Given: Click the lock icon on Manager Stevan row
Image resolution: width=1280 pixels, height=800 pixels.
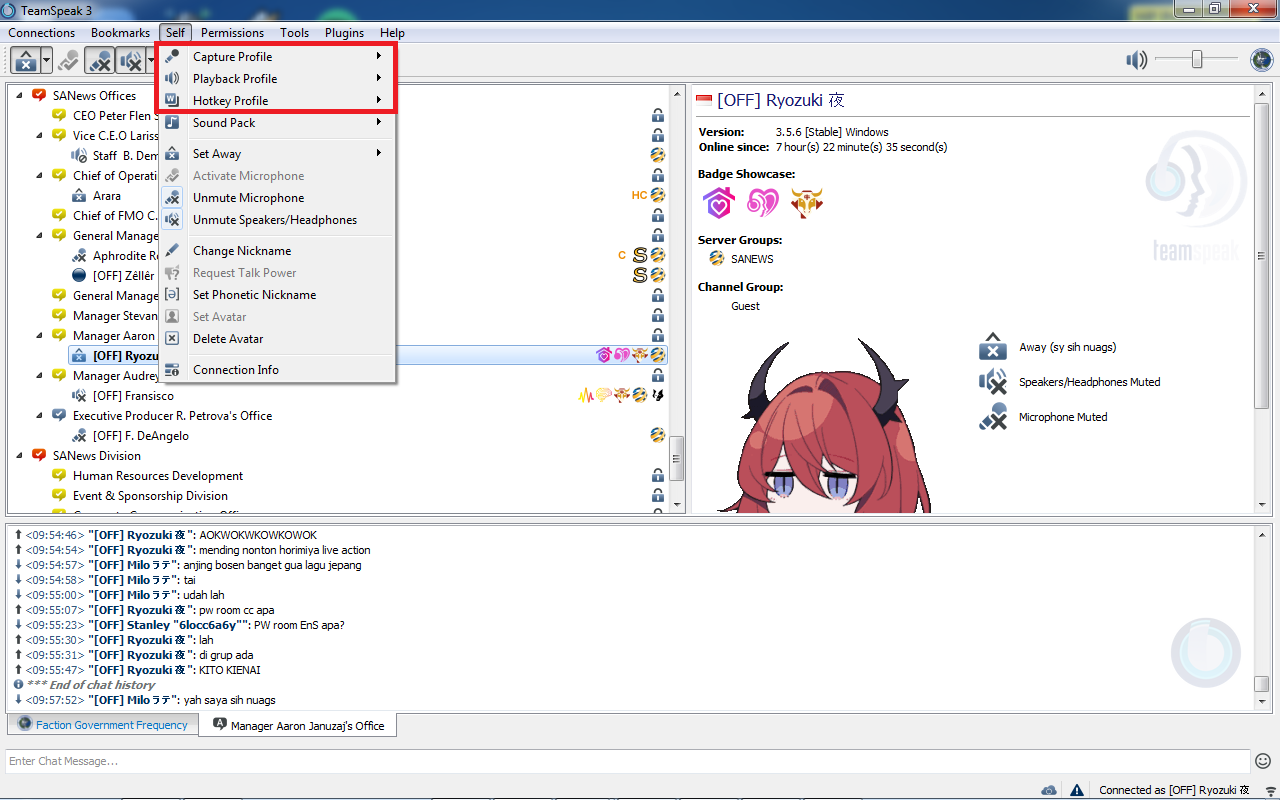Looking at the screenshot, I should pyautogui.click(x=658, y=316).
